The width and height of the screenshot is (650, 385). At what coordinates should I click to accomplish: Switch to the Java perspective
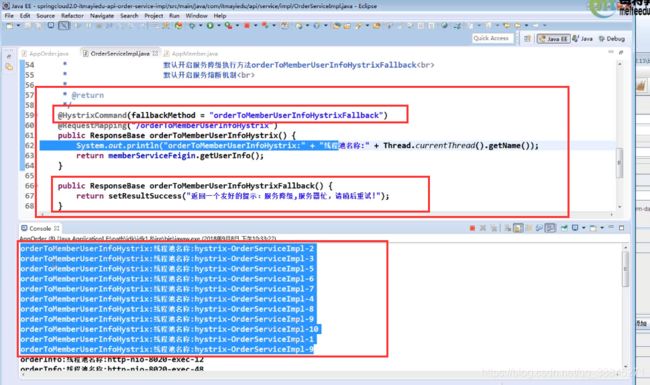(582, 39)
